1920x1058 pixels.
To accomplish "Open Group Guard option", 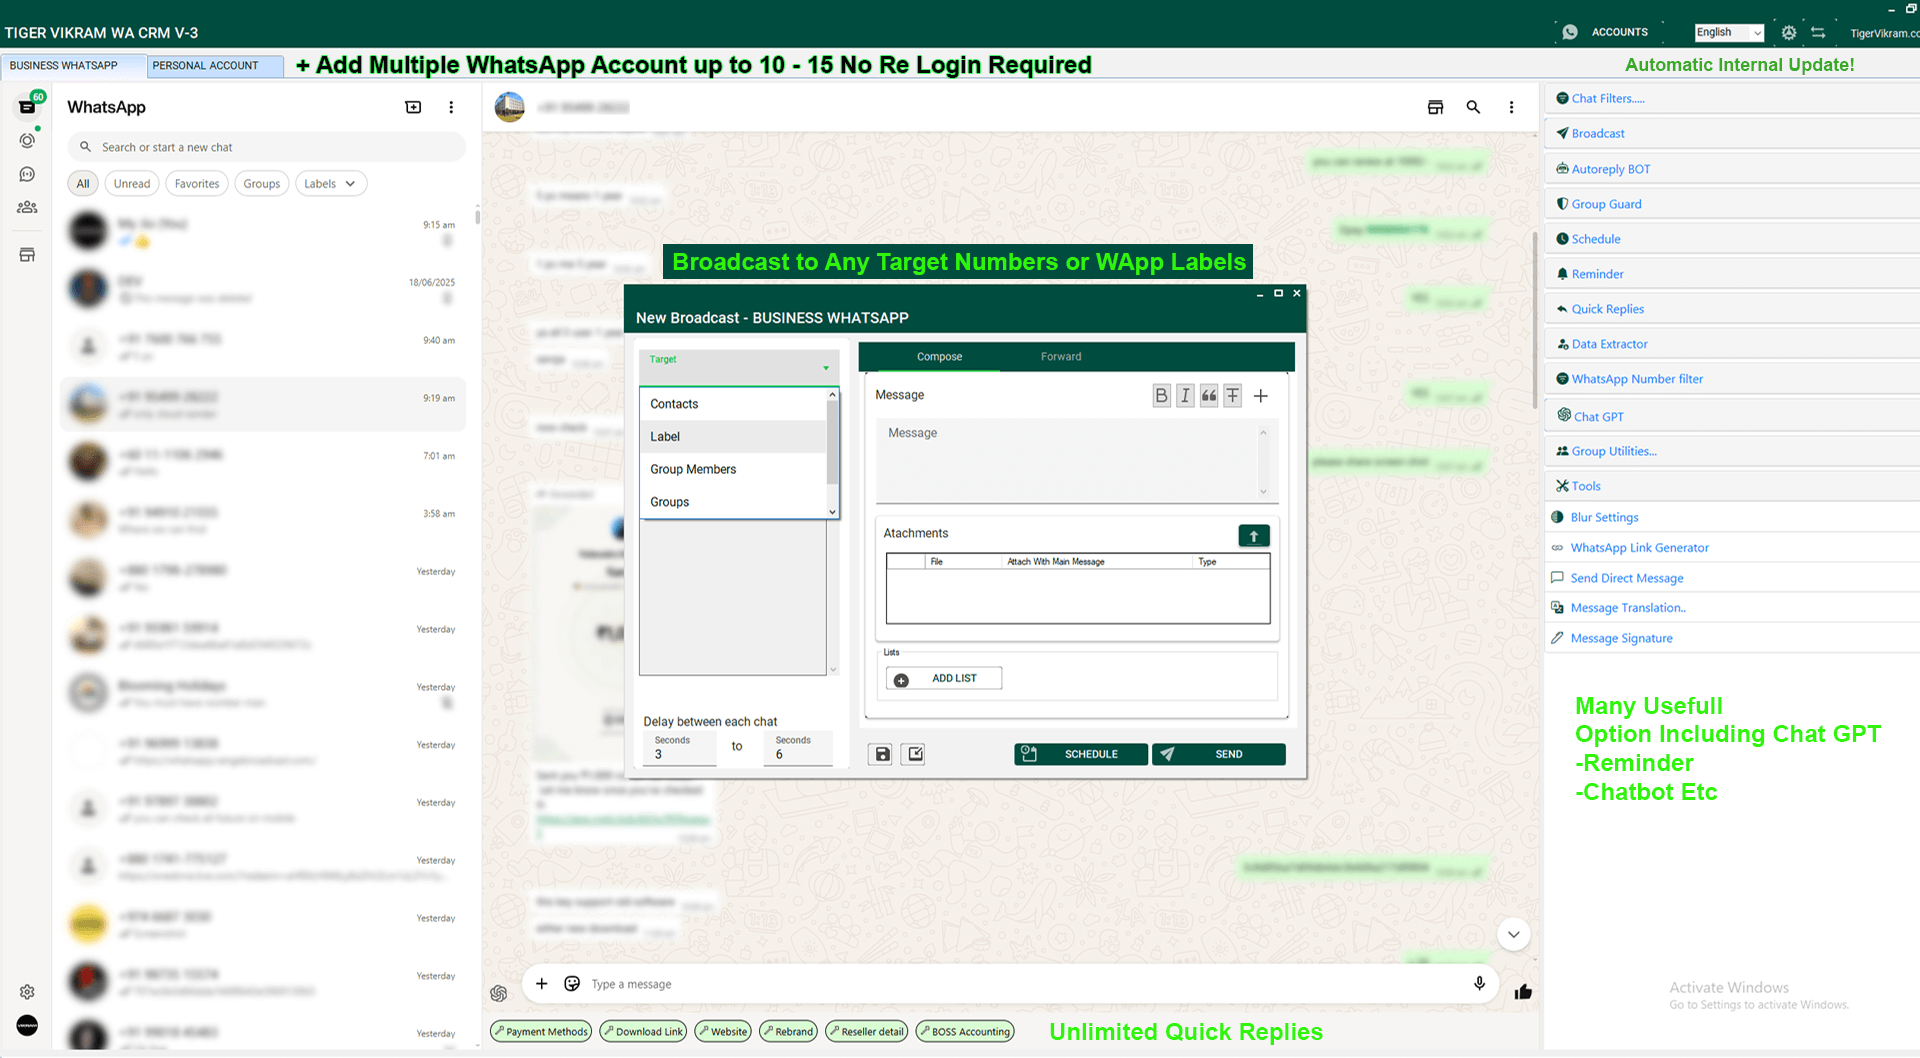I will point(1733,204).
